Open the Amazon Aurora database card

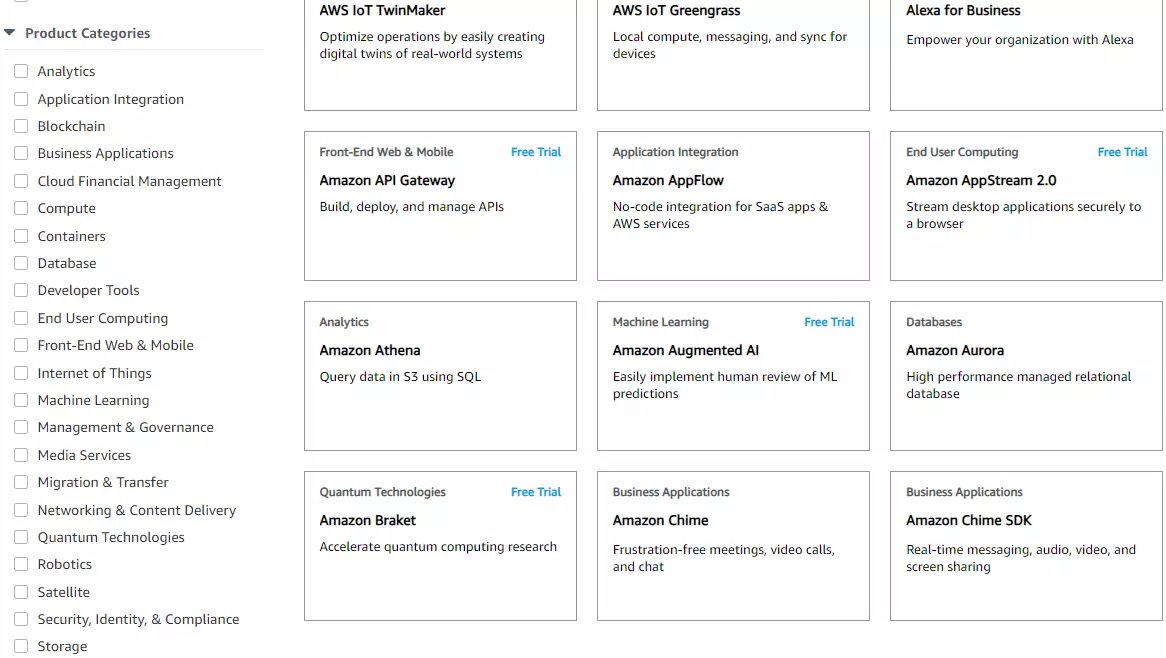click(x=952, y=350)
